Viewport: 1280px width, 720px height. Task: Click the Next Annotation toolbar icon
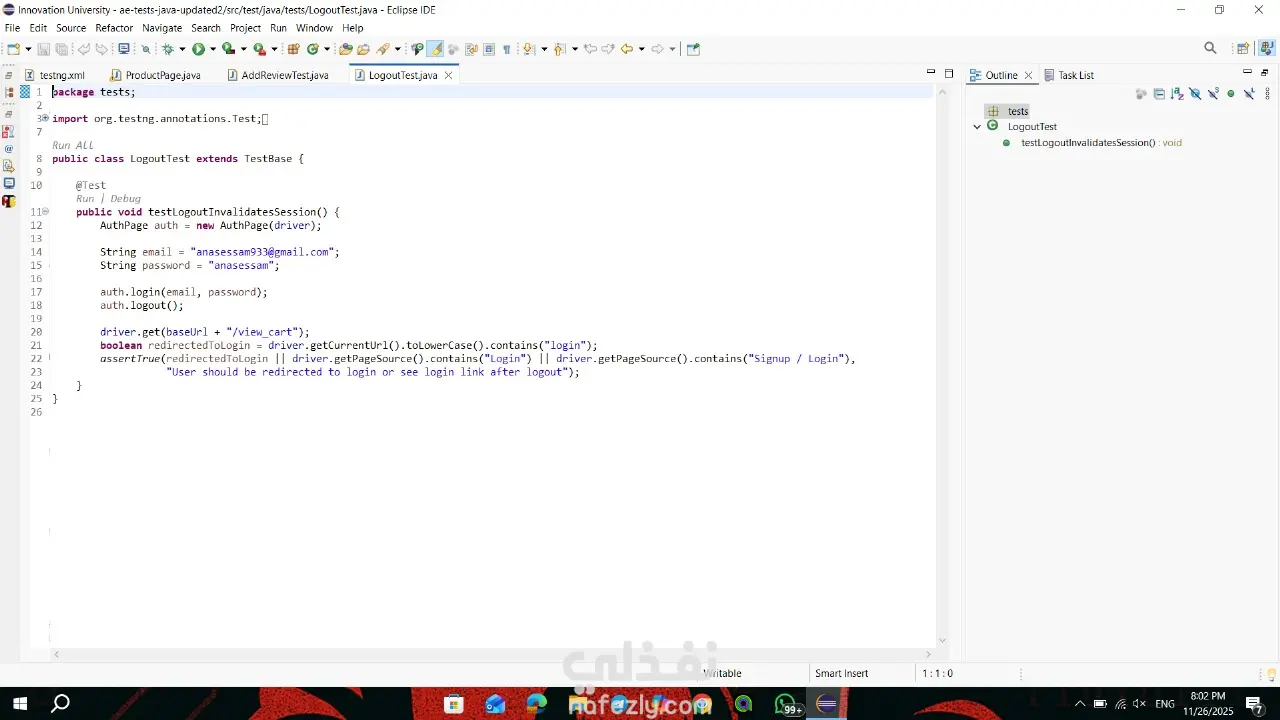coord(529,49)
